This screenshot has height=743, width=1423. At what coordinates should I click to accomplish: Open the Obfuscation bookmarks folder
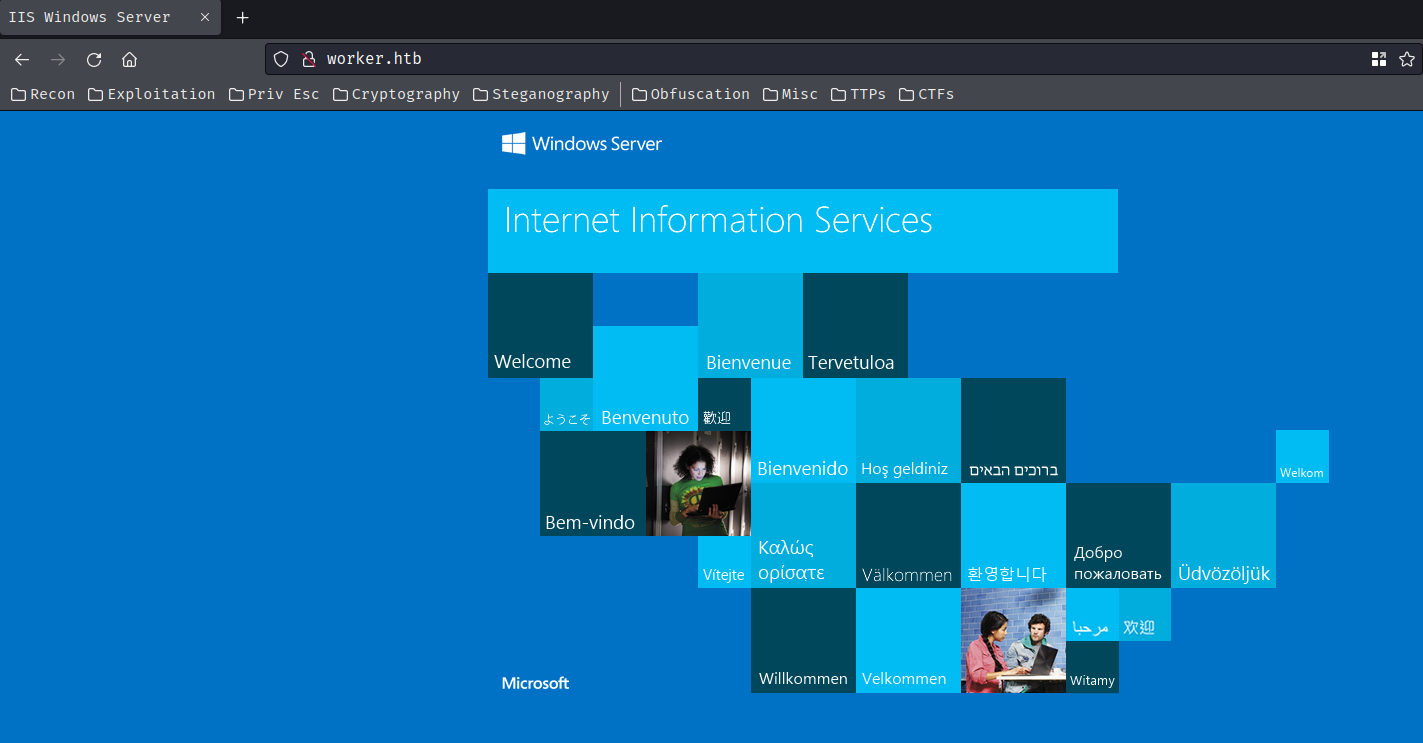(690, 94)
